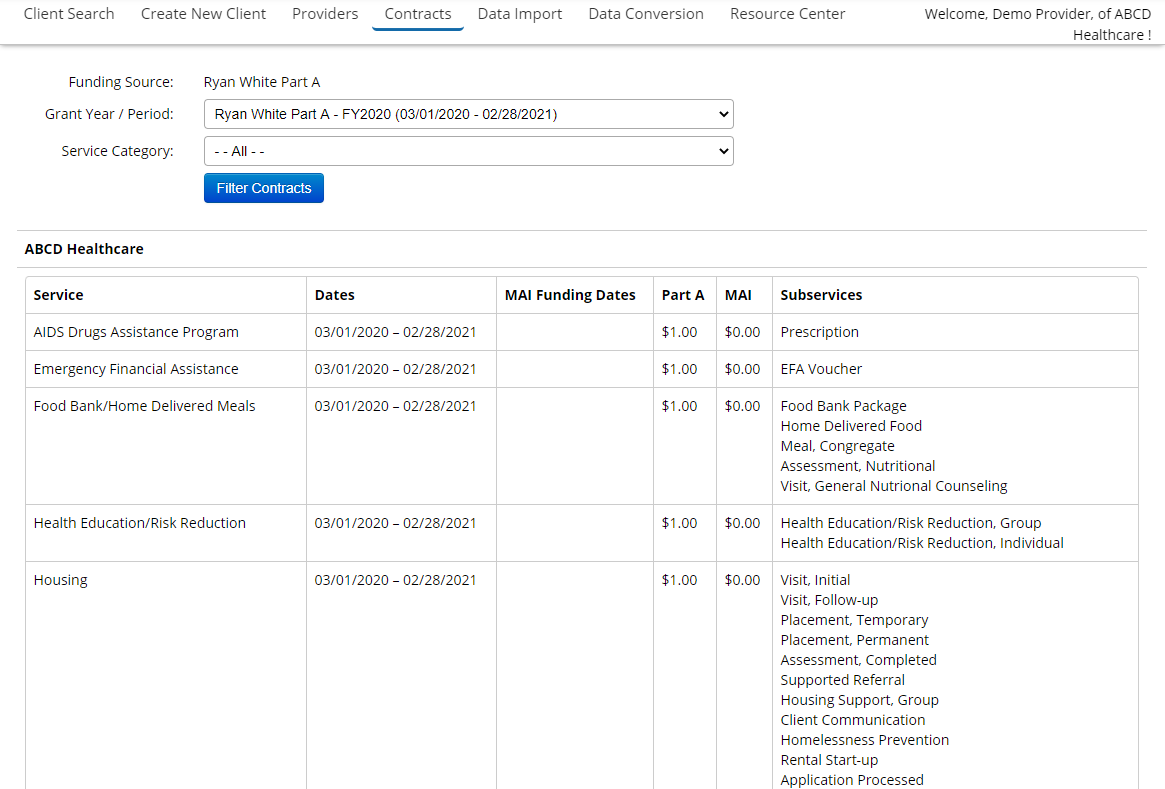Click the ABCD Healthcare section heading
The image size is (1165, 789).
tap(84, 250)
